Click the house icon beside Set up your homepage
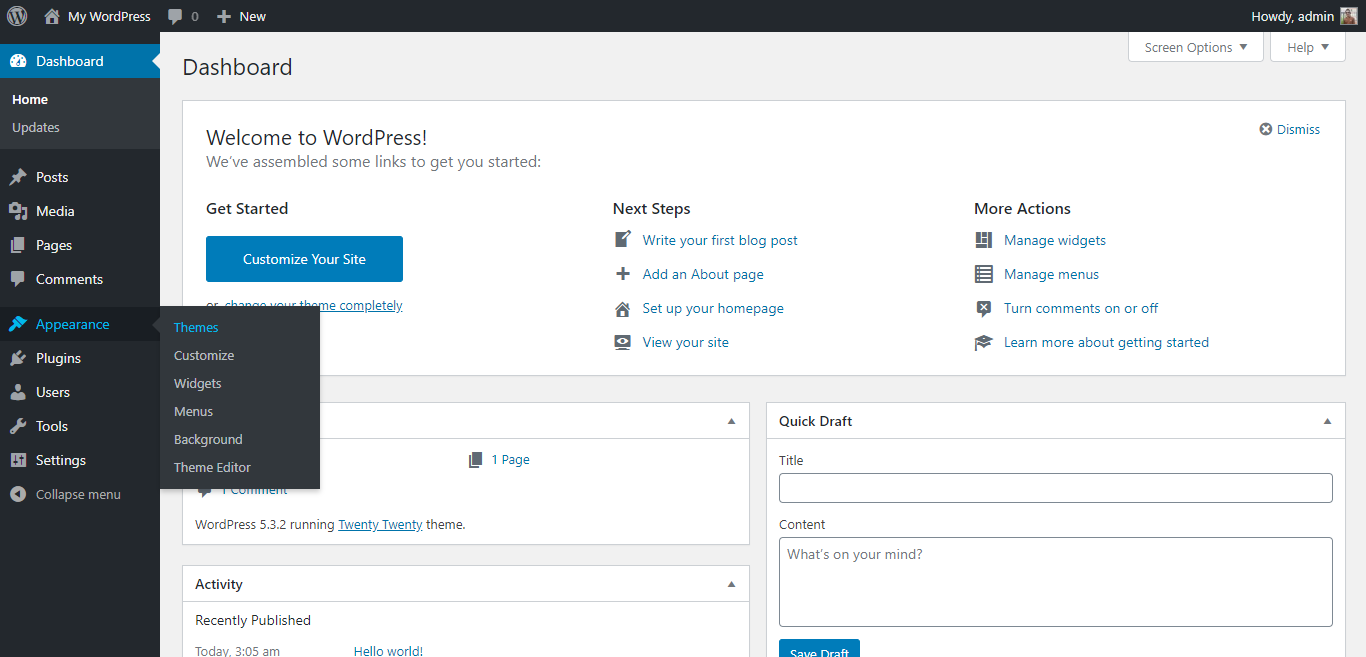This screenshot has width=1366, height=657. click(623, 308)
